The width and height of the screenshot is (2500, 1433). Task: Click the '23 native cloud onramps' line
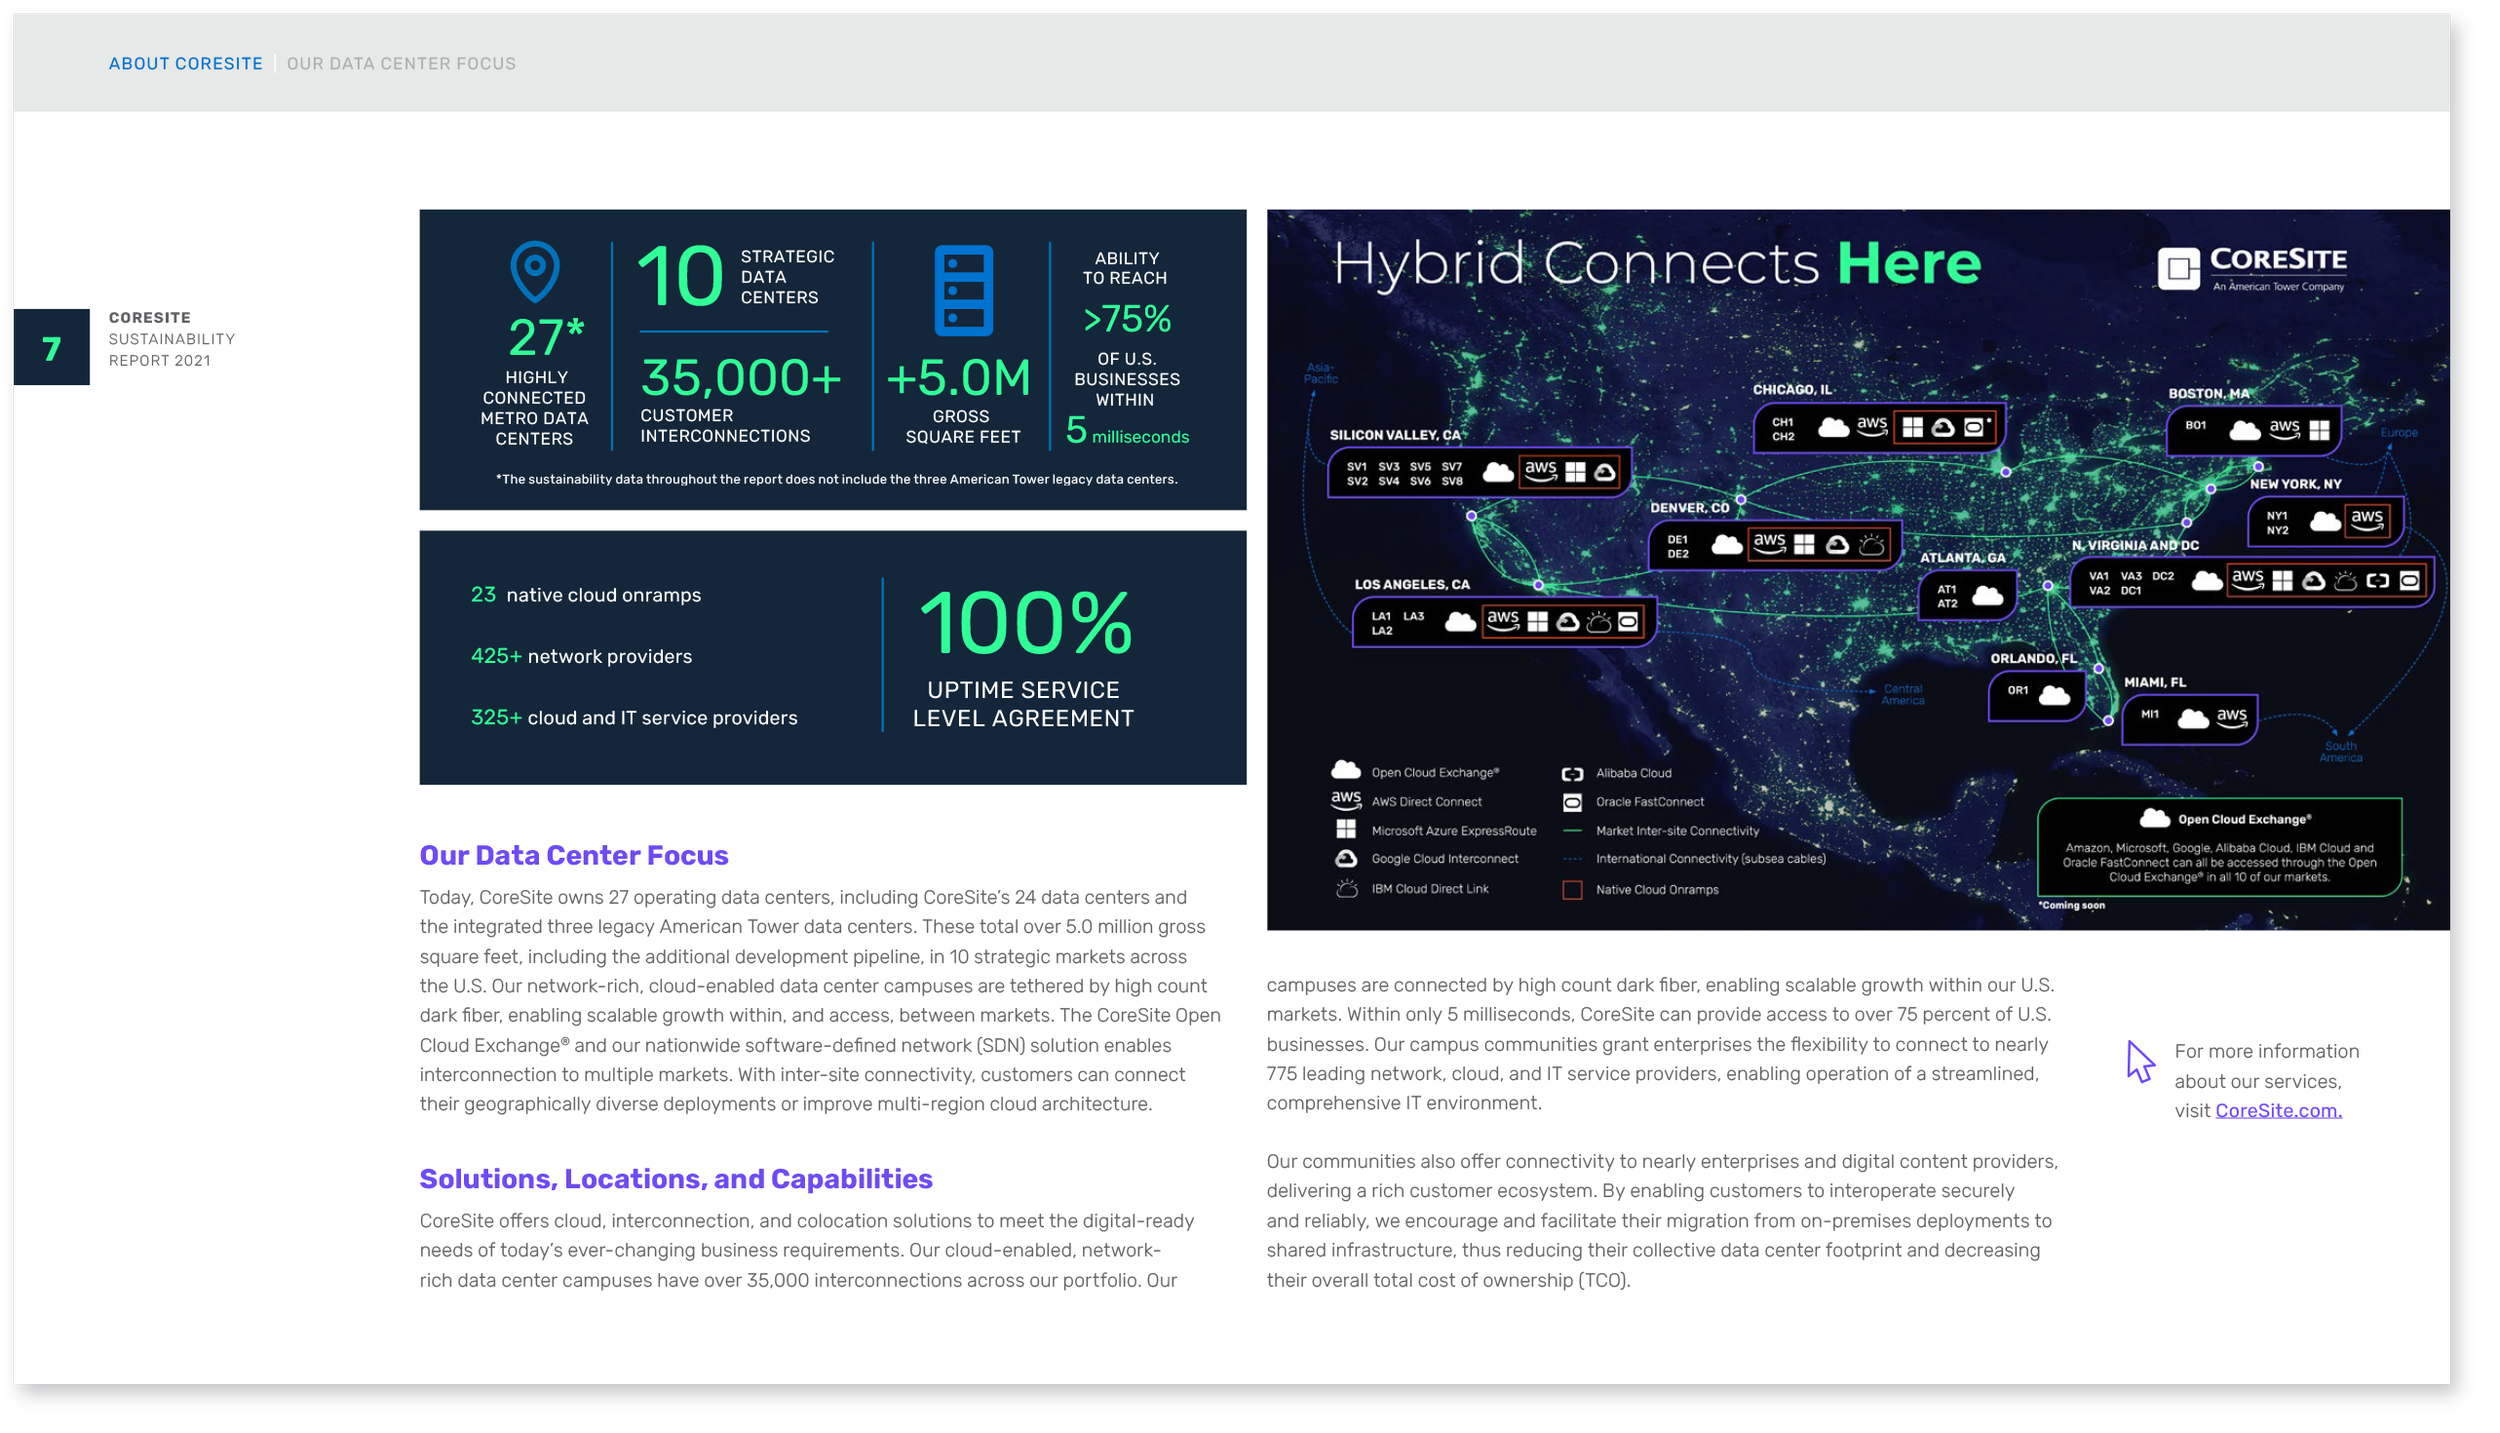[x=586, y=595]
